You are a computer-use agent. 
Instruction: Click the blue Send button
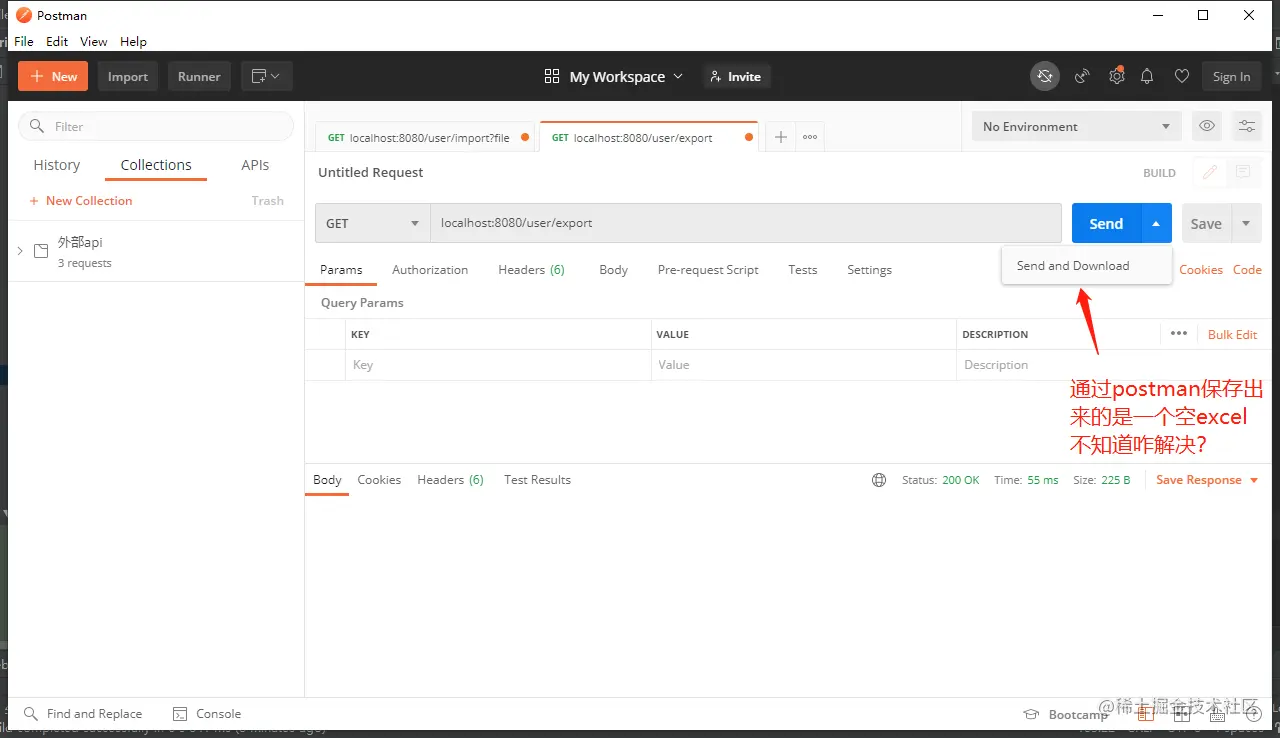(x=1106, y=223)
